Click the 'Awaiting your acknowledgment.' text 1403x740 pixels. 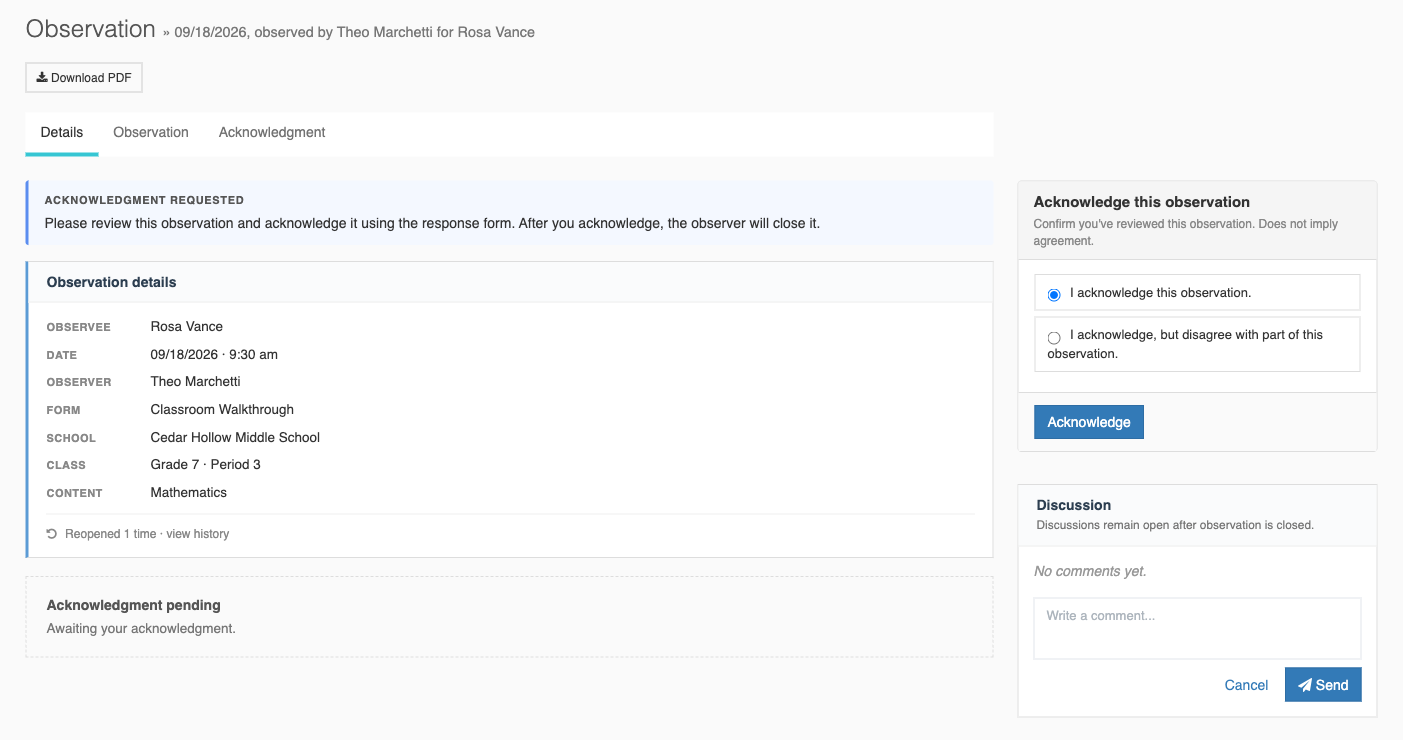tap(141, 629)
